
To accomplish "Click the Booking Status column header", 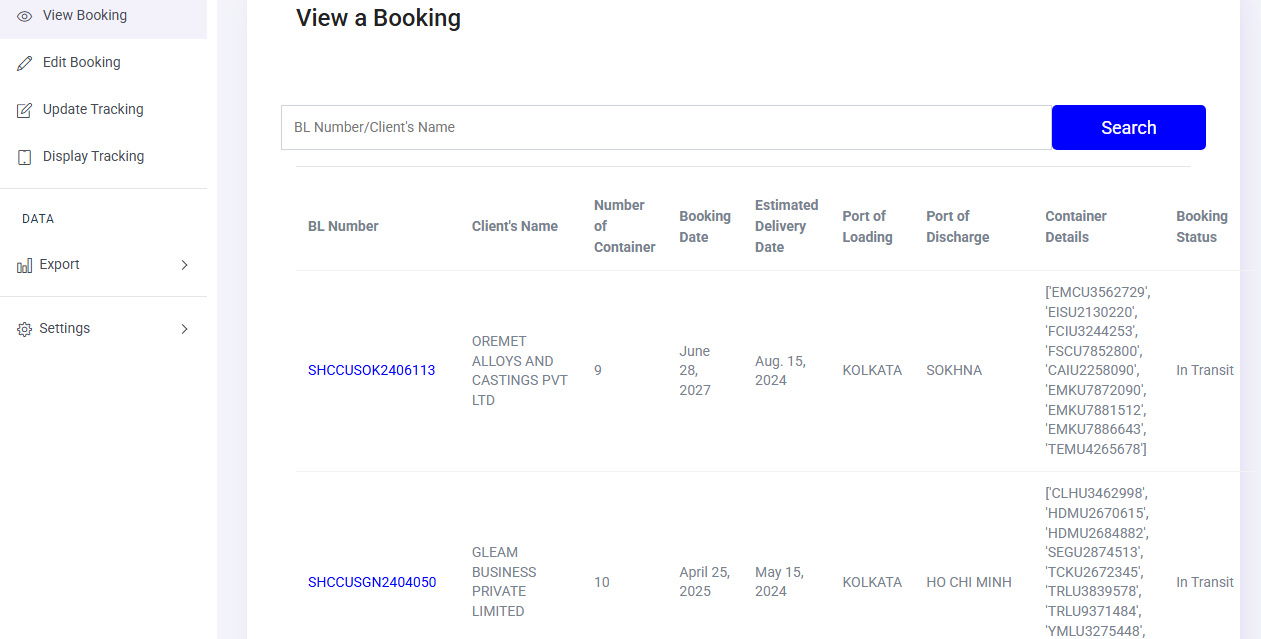I will click(x=1201, y=226).
